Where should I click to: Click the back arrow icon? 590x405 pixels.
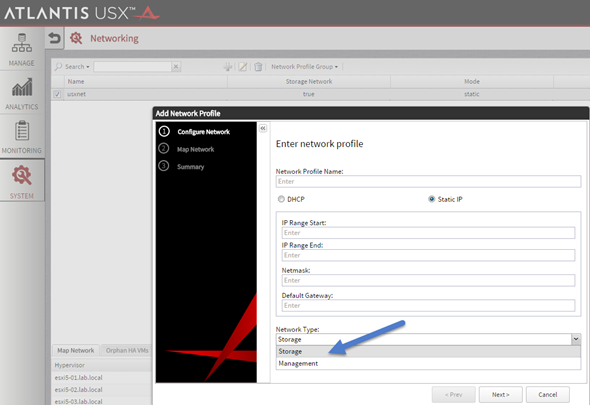[55, 38]
